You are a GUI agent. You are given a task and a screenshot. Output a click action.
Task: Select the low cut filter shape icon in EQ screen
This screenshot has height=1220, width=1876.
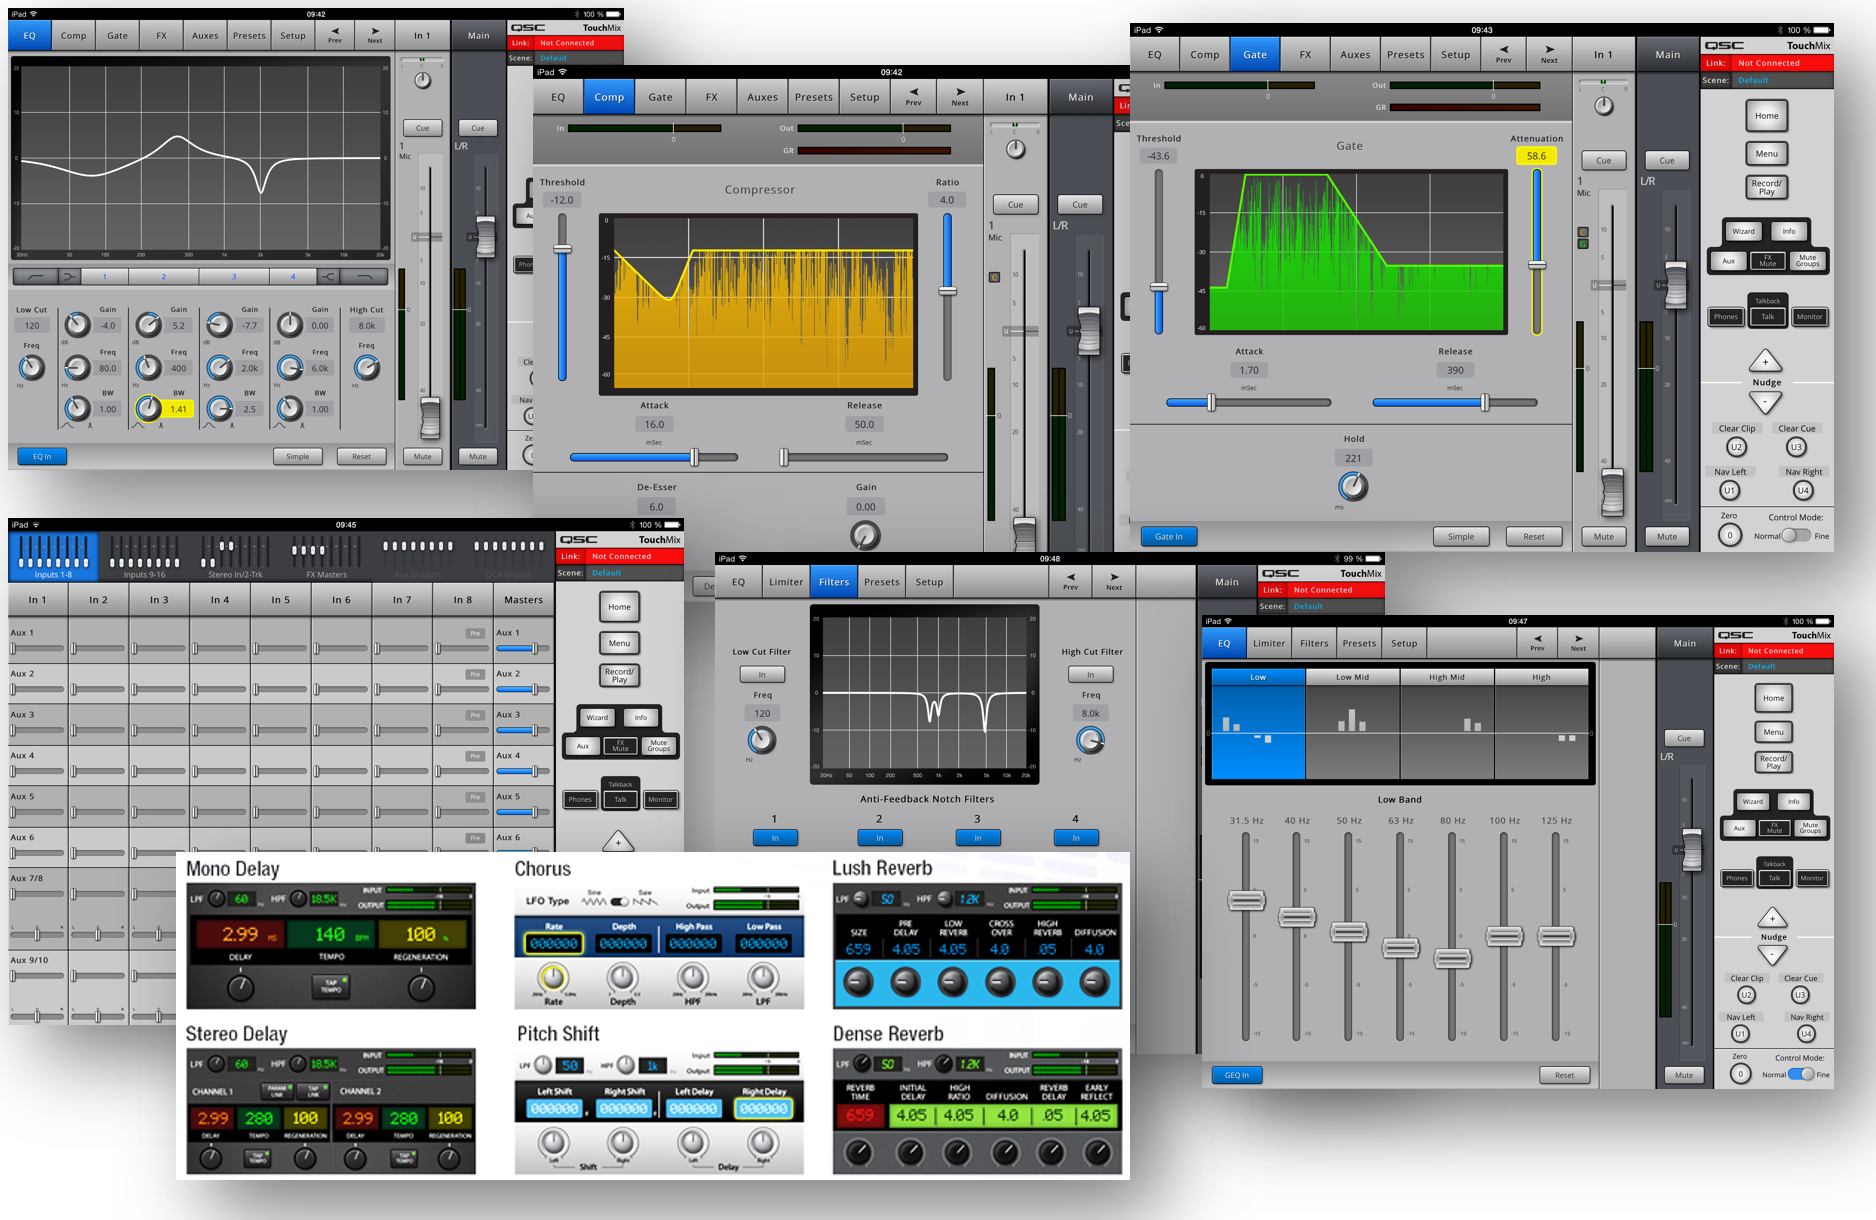pyautogui.click(x=36, y=276)
